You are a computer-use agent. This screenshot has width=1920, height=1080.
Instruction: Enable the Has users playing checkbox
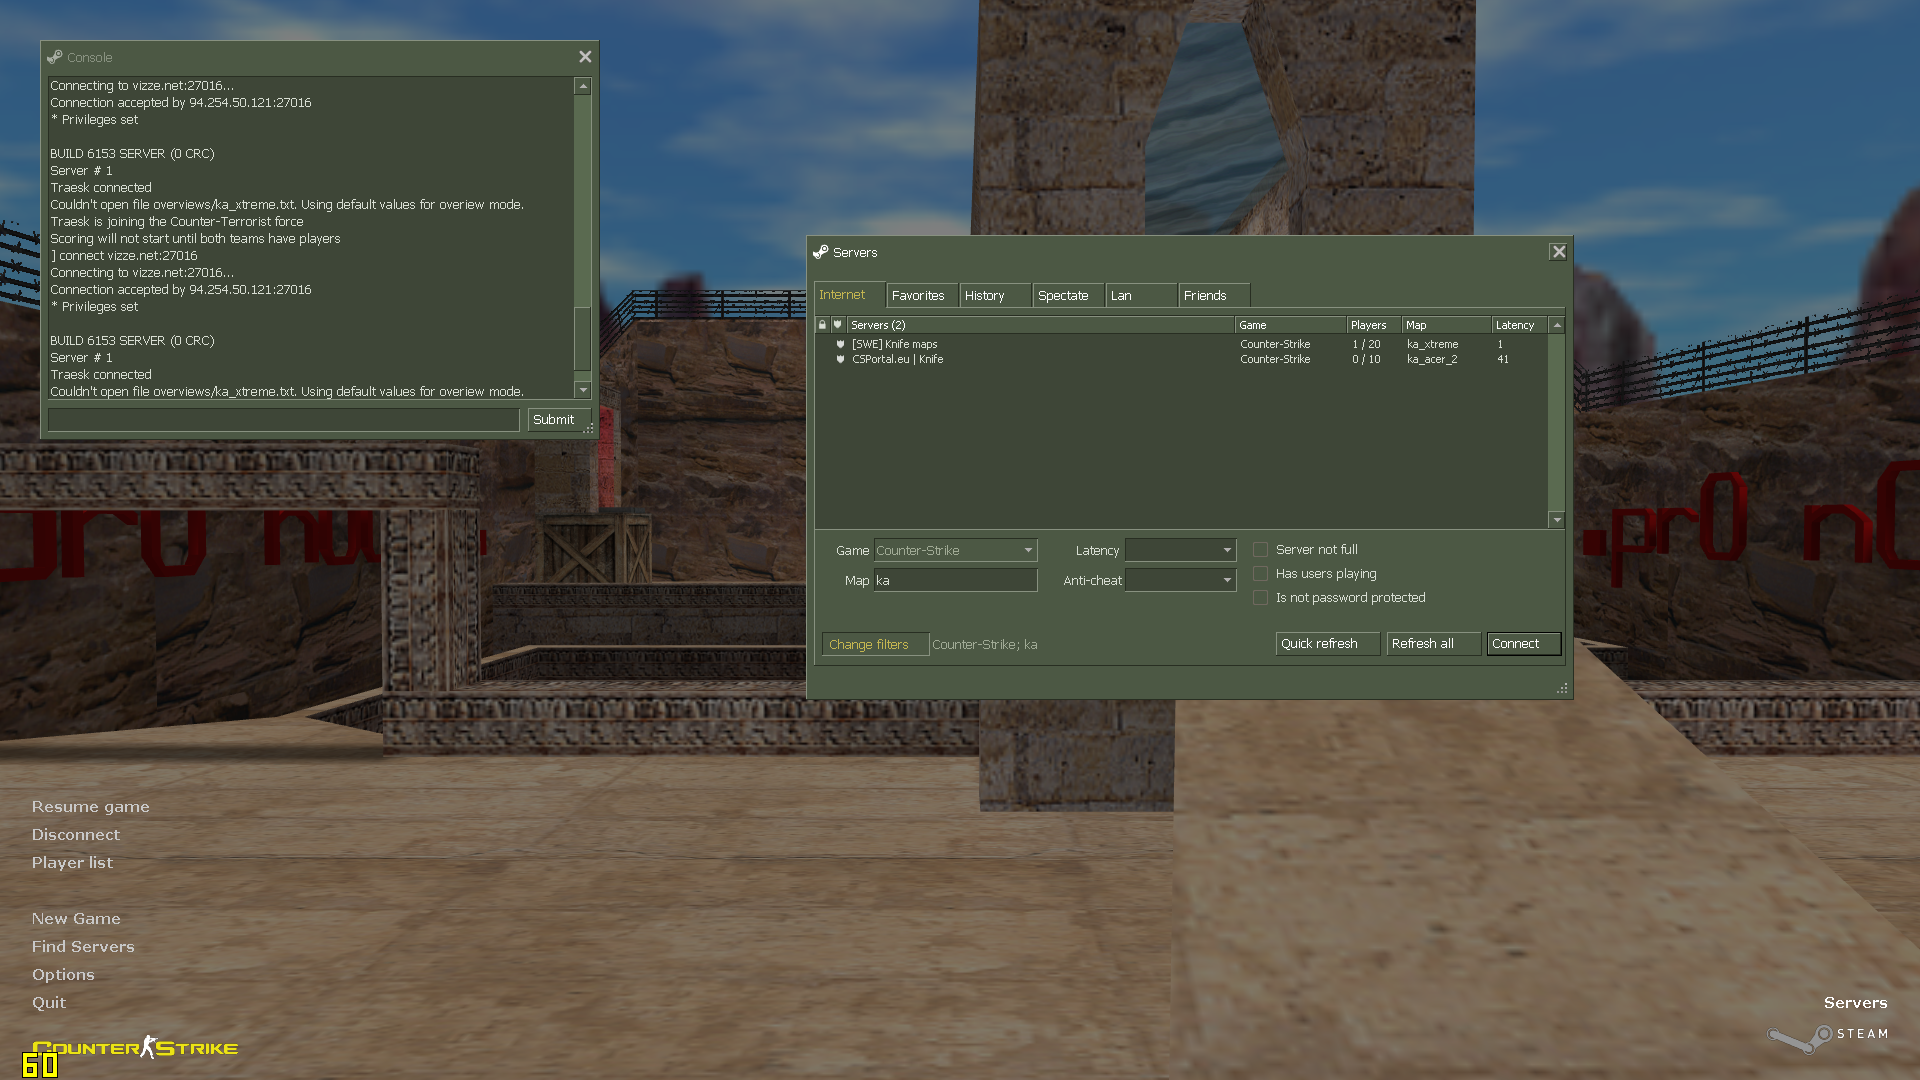tap(1260, 574)
